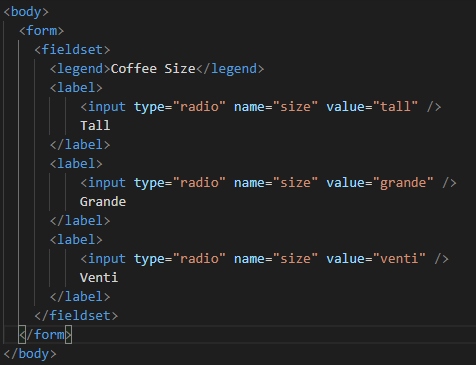
Task: Click type="radio" on the venti input line
Action: pos(180,259)
